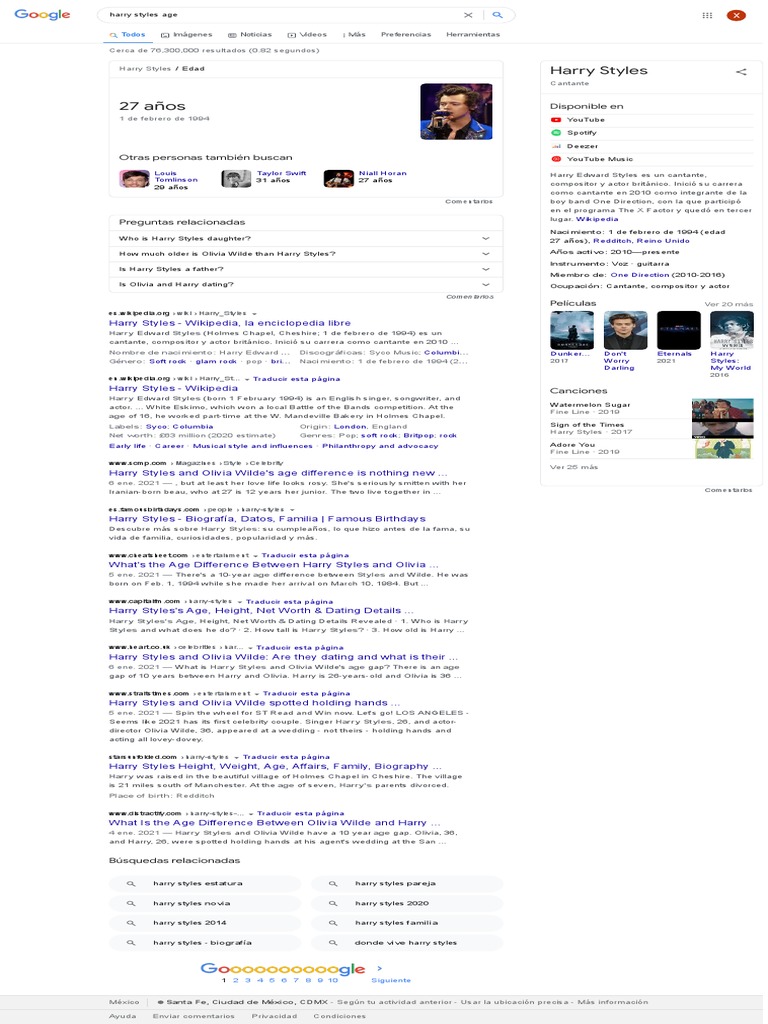Open dropdown arrow next to distractify.com result
This screenshot has height=1024, width=768.
click(x=251, y=814)
